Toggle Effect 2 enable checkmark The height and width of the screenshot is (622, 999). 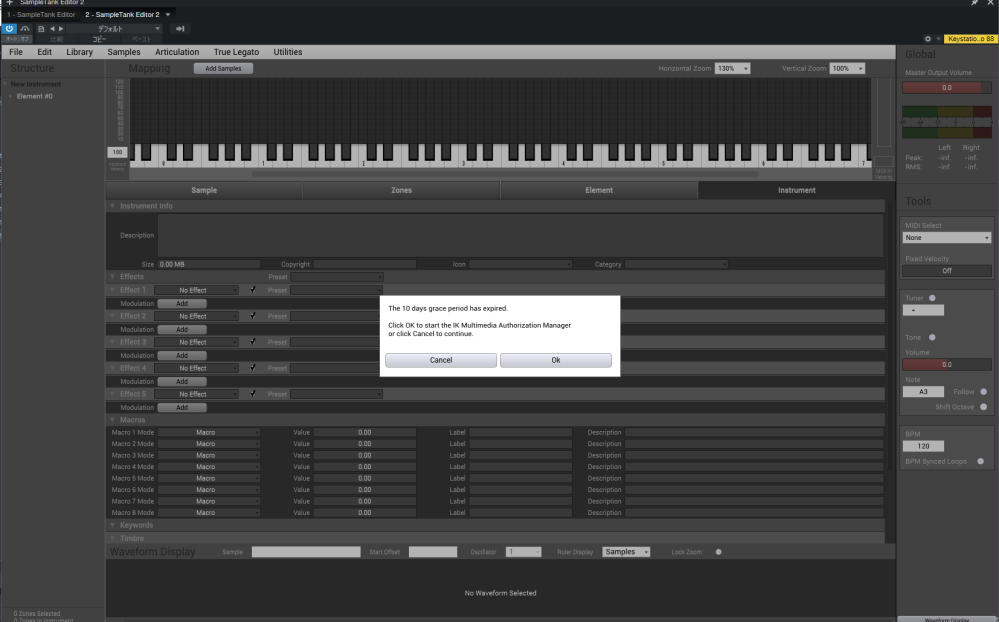pos(253,316)
